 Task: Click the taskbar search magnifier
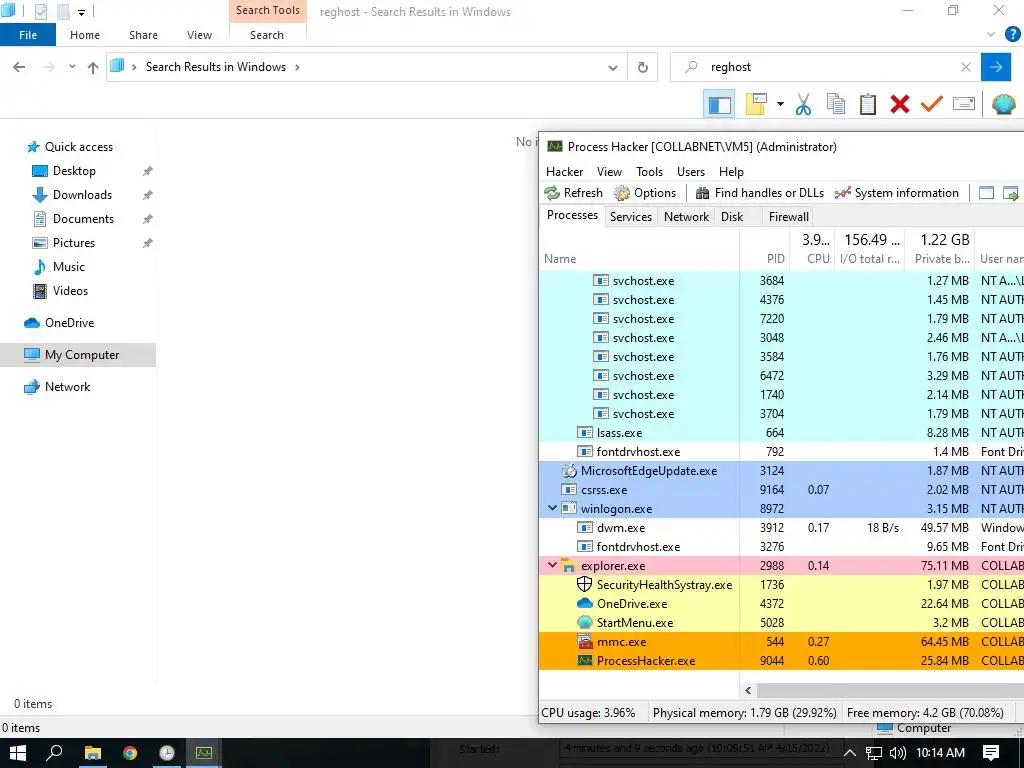click(54, 753)
